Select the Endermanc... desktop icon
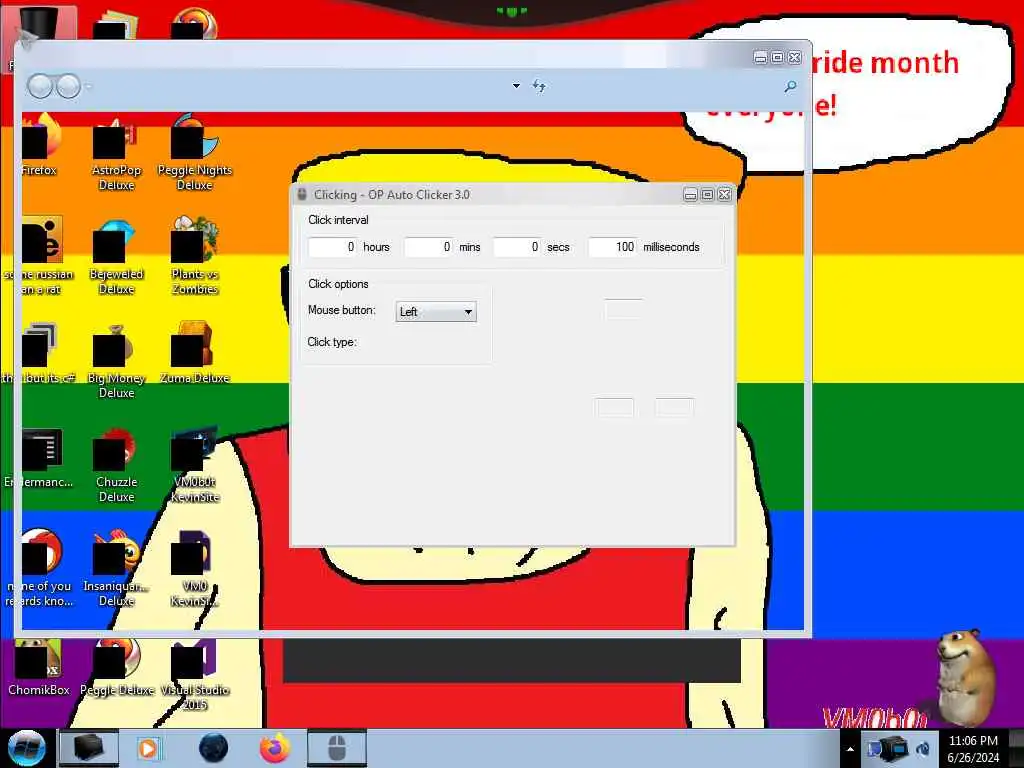This screenshot has width=1024, height=768. coord(39,457)
